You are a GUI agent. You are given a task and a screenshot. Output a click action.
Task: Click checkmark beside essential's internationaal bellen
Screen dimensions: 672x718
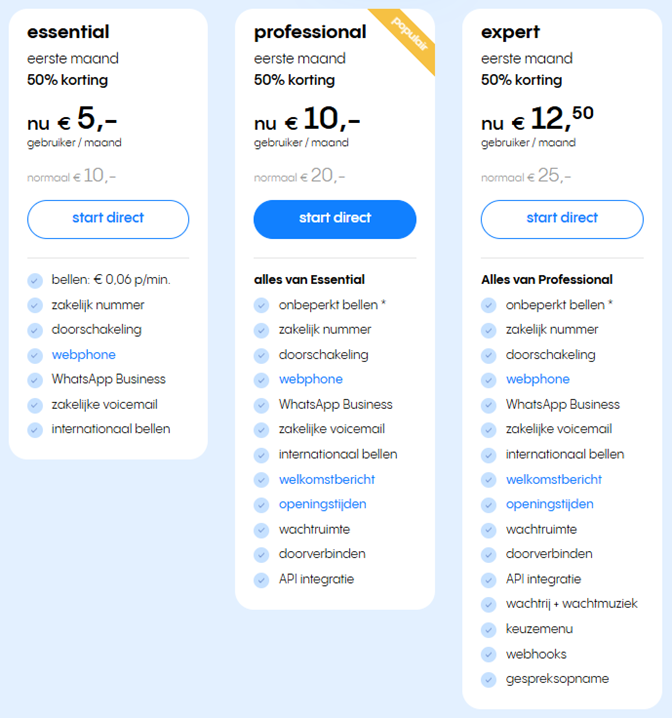coord(35,430)
